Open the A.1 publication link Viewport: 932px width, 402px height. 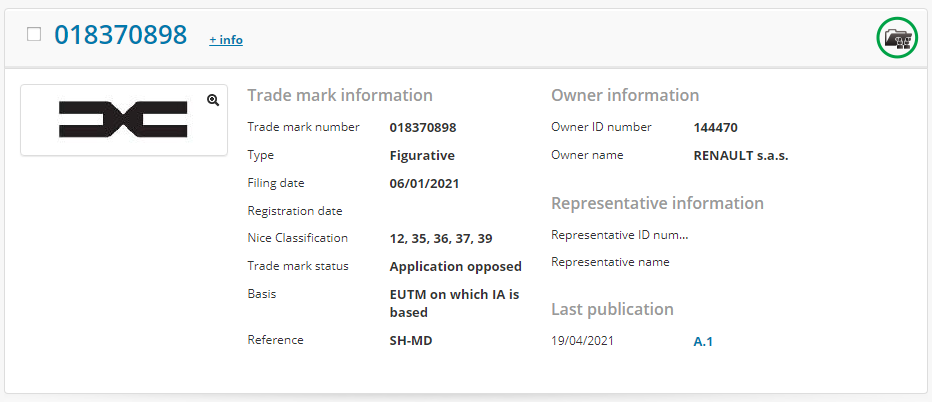tap(702, 341)
